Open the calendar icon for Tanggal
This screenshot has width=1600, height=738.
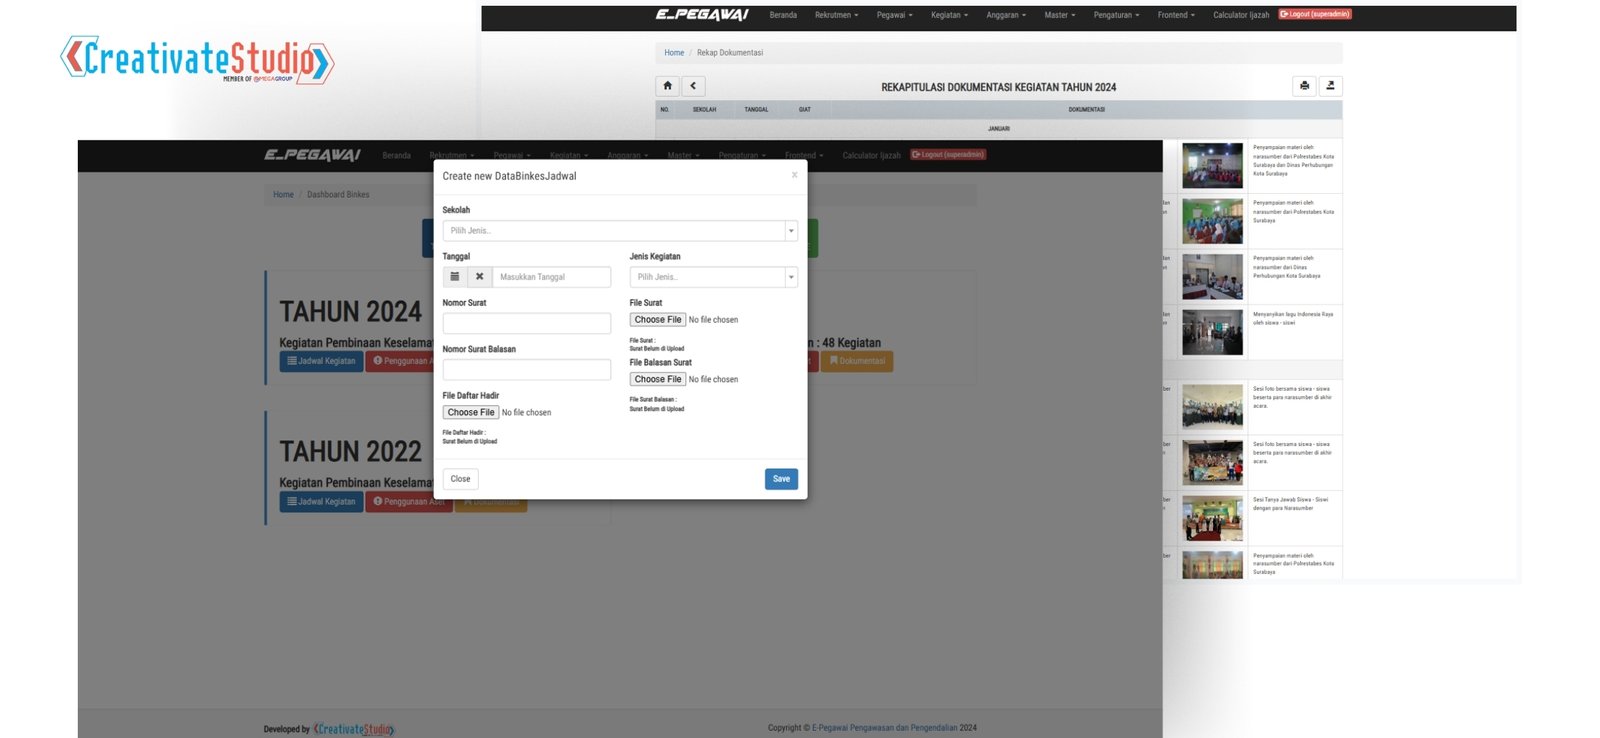tap(455, 277)
